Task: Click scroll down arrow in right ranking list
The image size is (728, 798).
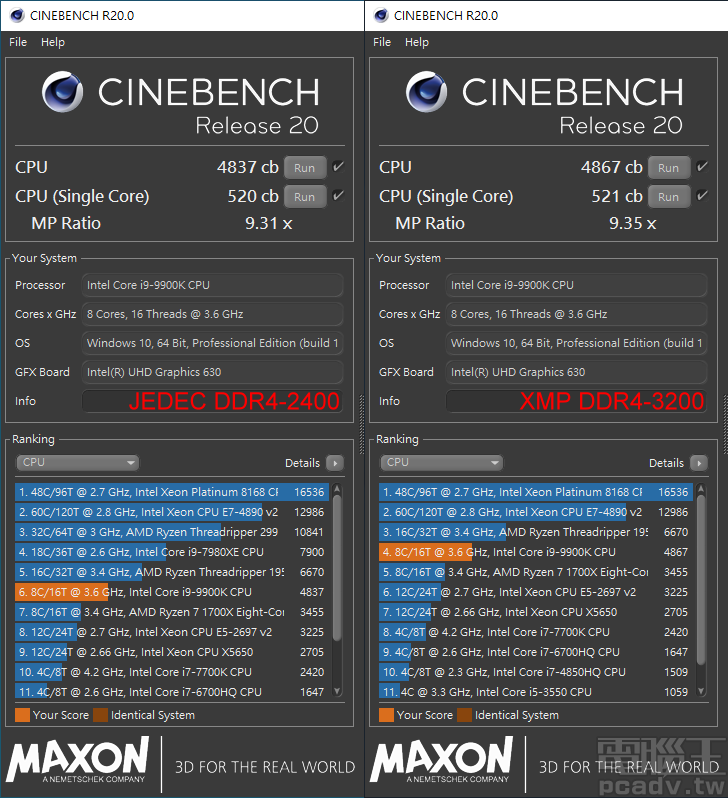Action: pyautogui.click(x=701, y=691)
